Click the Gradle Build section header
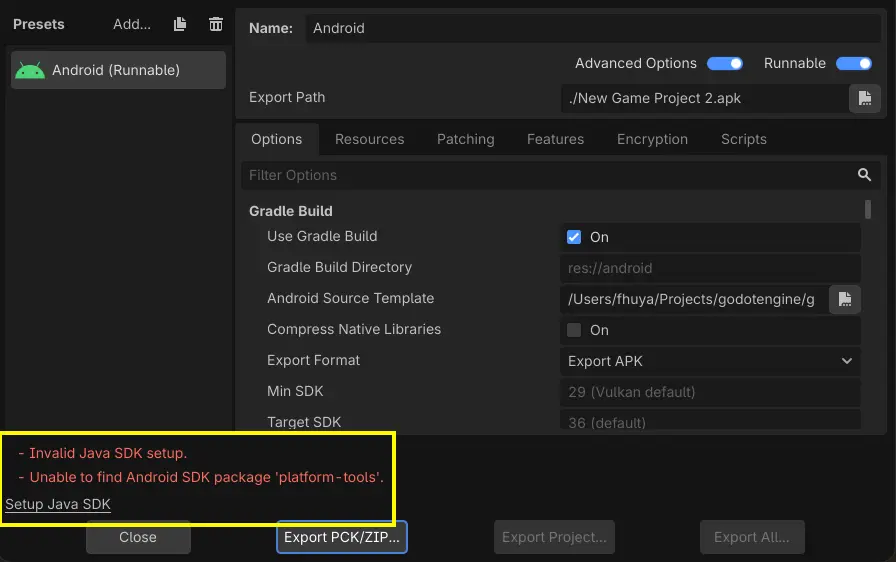The width and height of the screenshot is (896, 562). [x=291, y=211]
